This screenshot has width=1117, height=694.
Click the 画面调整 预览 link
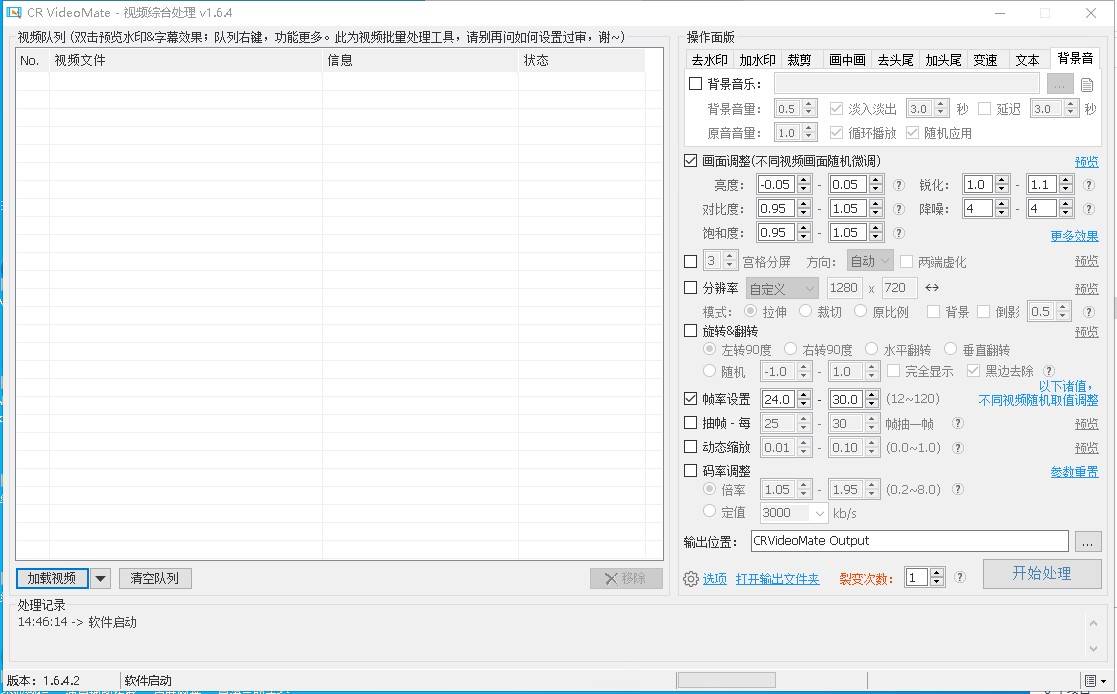pos(1086,162)
